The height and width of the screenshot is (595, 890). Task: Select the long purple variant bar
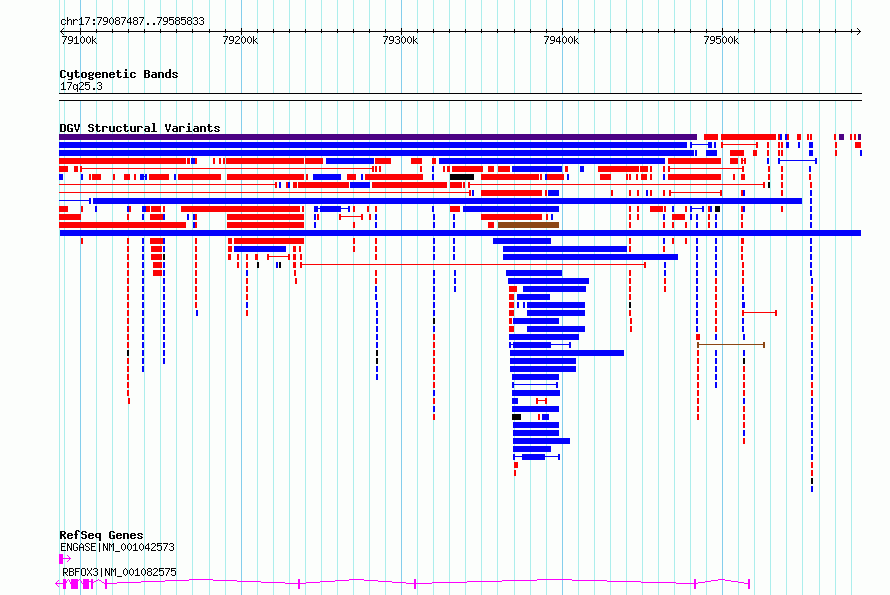click(x=378, y=137)
